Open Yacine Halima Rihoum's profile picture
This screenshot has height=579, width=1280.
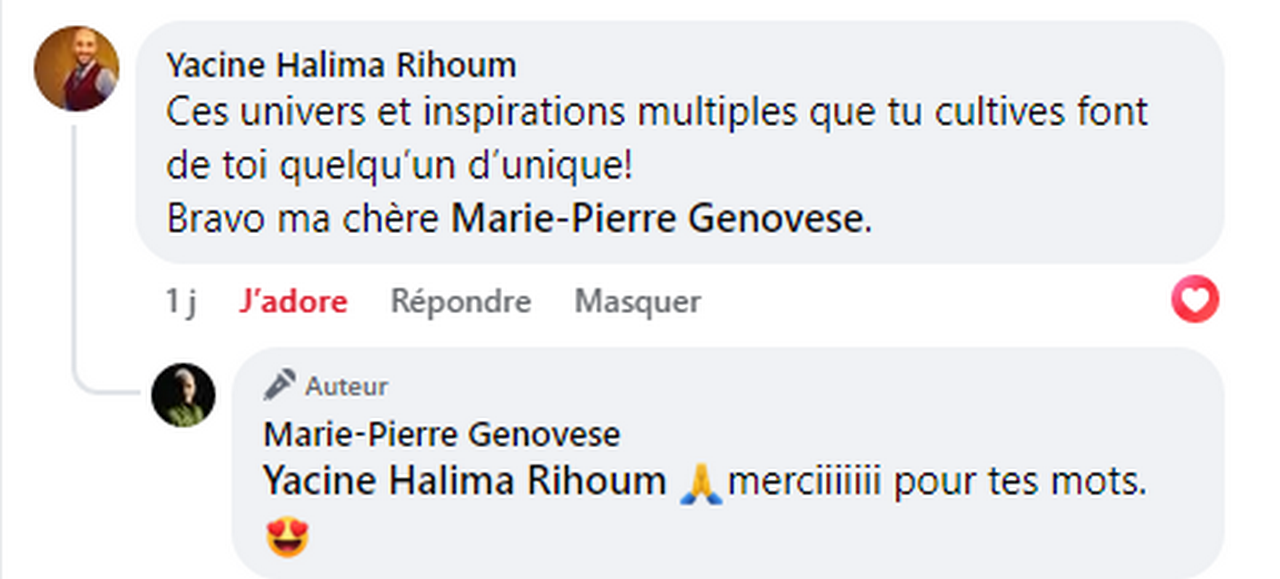click(x=77, y=68)
